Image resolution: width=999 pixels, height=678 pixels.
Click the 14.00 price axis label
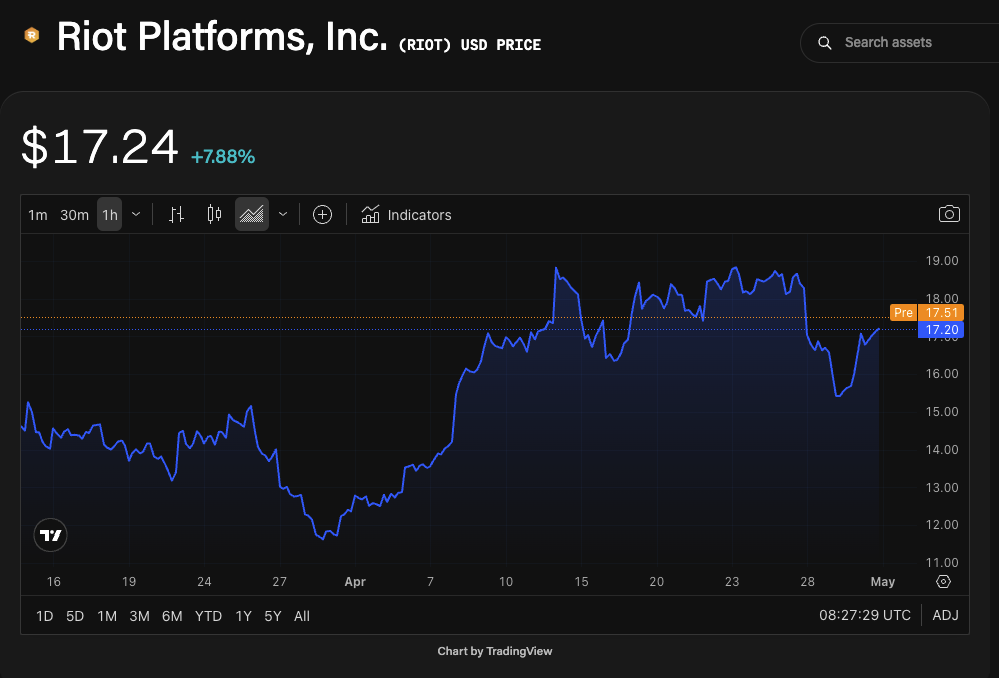pyautogui.click(x=942, y=450)
